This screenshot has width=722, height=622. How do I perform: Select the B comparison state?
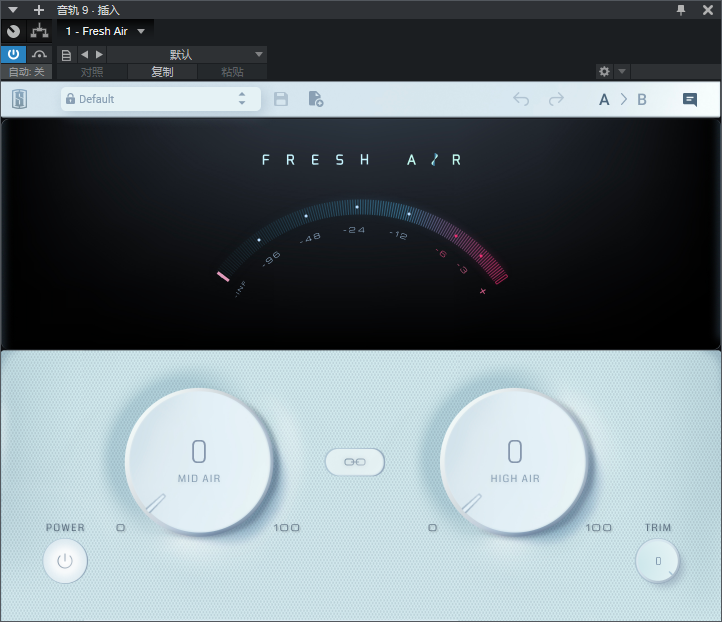pyautogui.click(x=642, y=99)
